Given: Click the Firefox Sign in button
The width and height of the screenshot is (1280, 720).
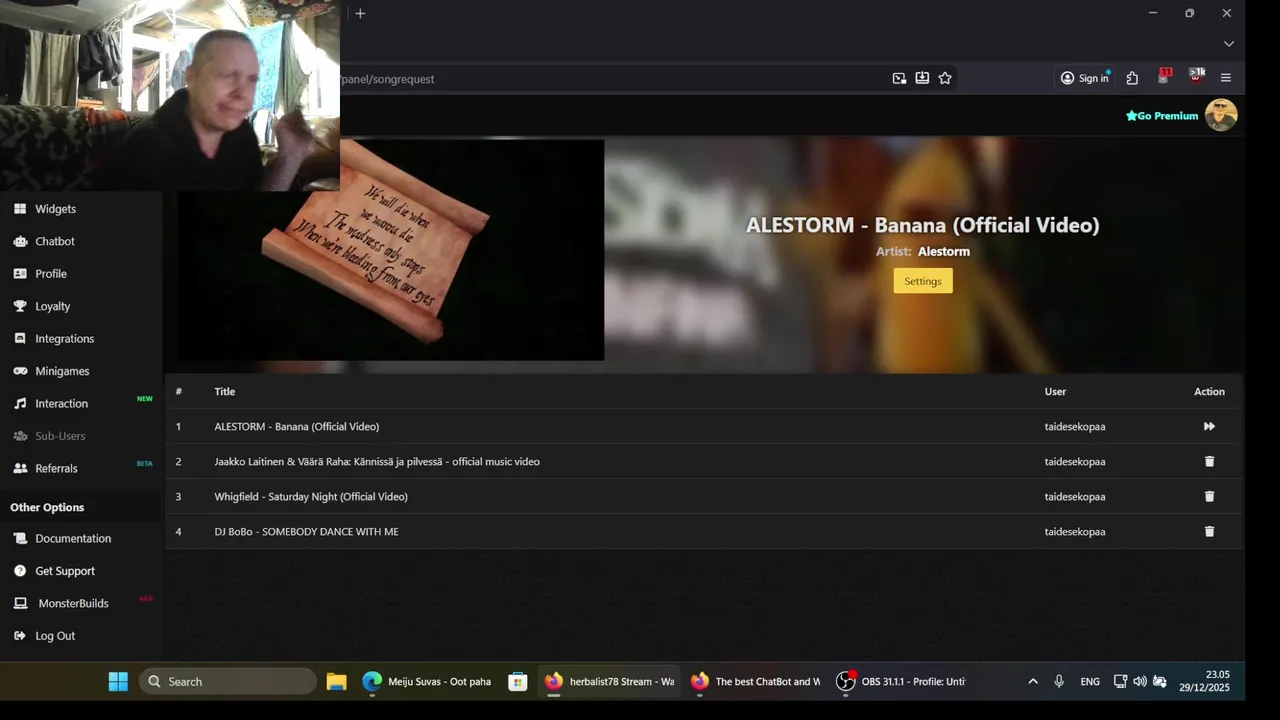Looking at the screenshot, I should coord(1085,78).
